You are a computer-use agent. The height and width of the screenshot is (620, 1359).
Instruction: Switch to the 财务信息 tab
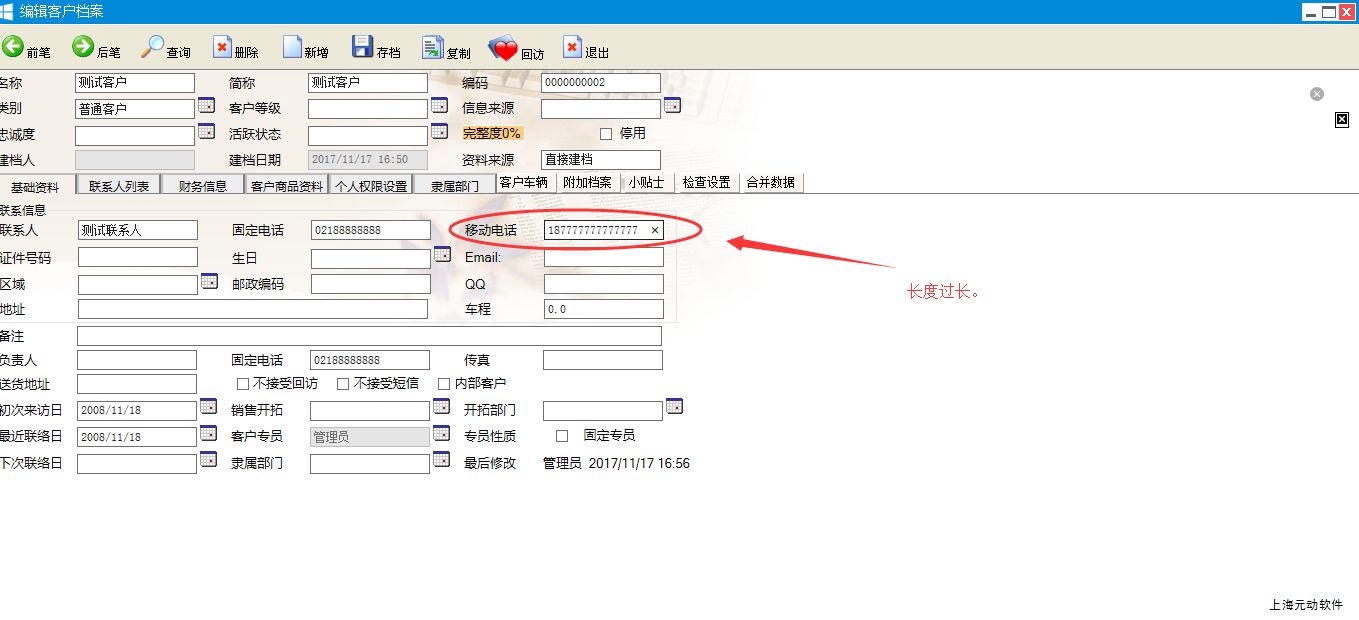pos(203,186)
